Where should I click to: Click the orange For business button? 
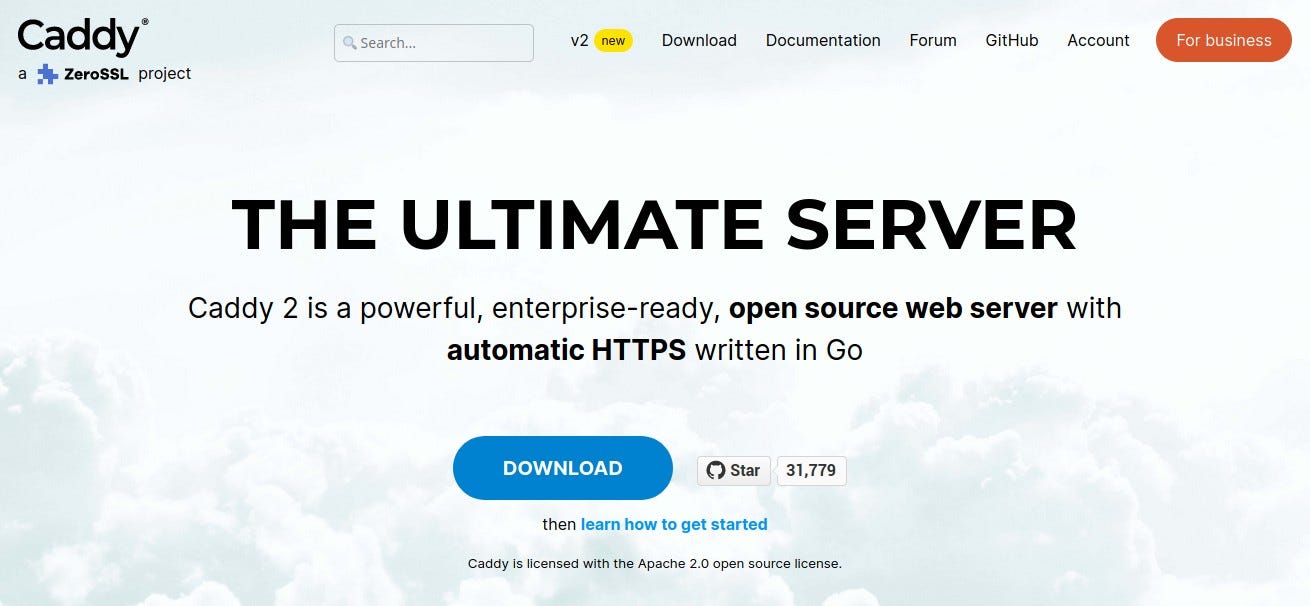1224,40
